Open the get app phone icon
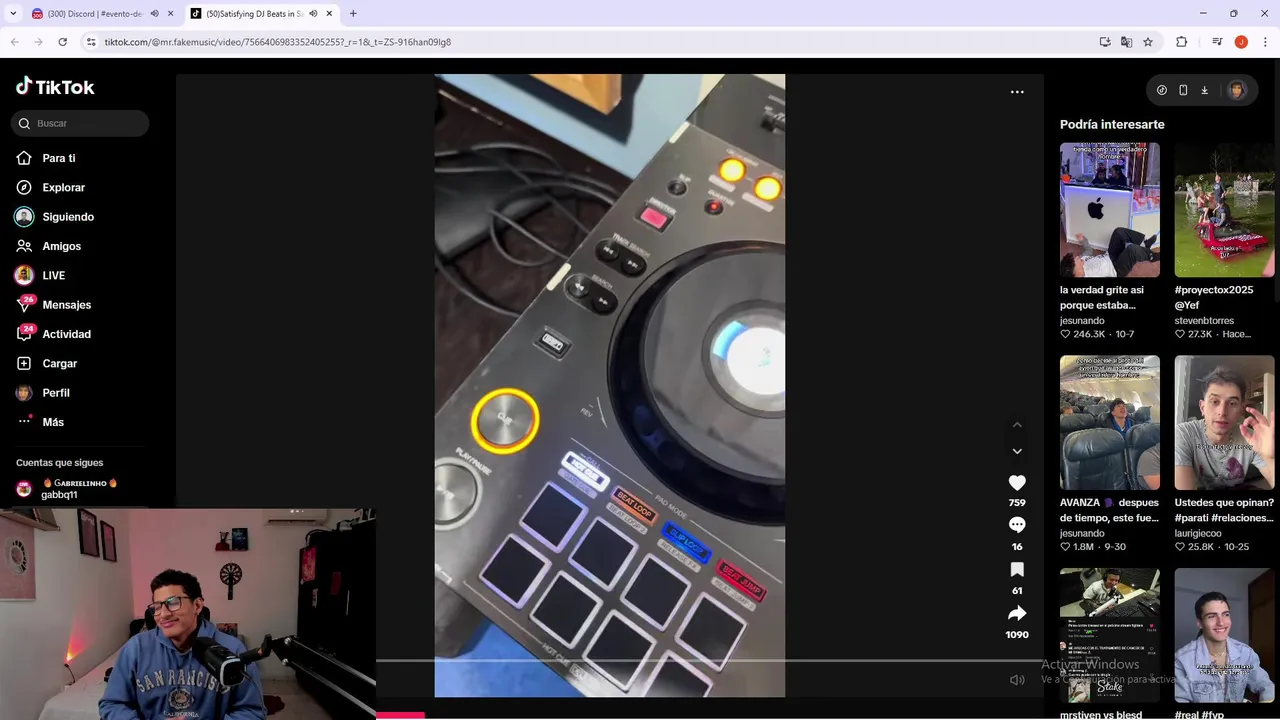 pos(1183,90)
